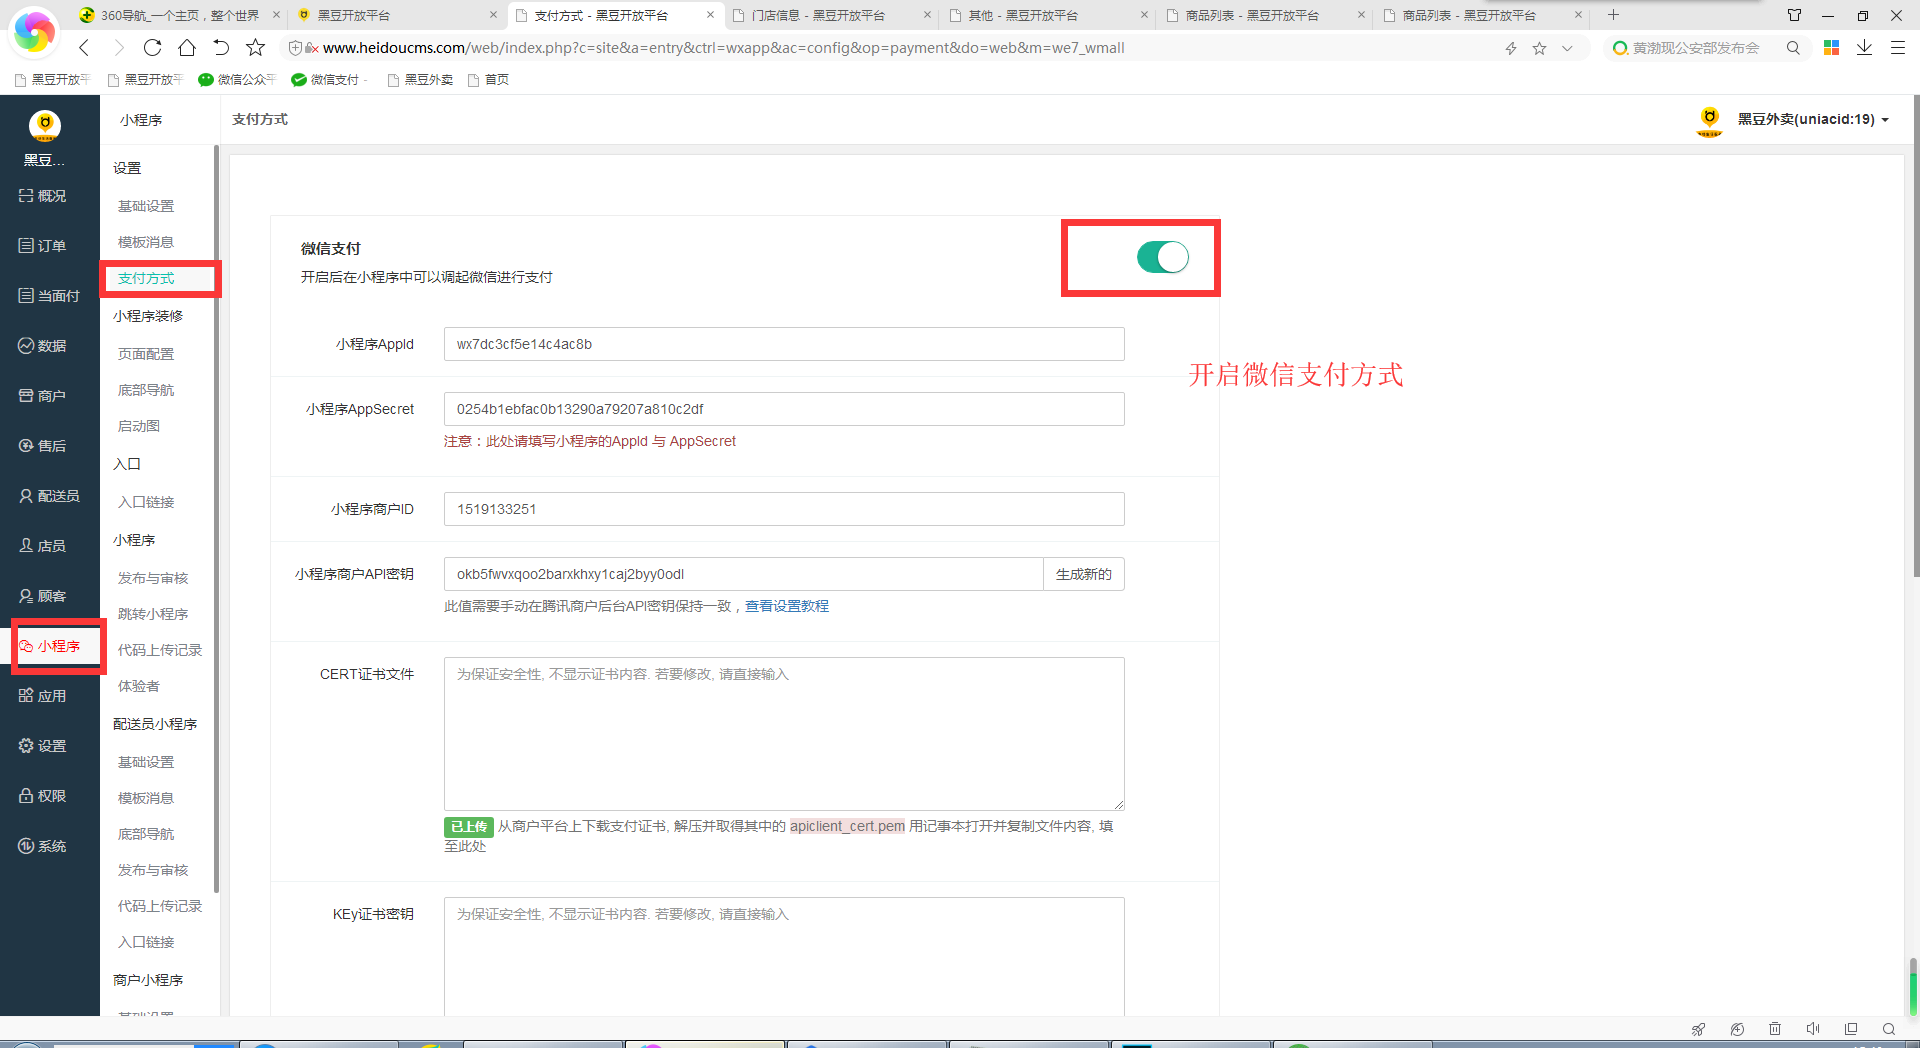The image size is (1920, 1048).
Task: Toggle the 微信支付 switch
Action: click(1162, 257)
